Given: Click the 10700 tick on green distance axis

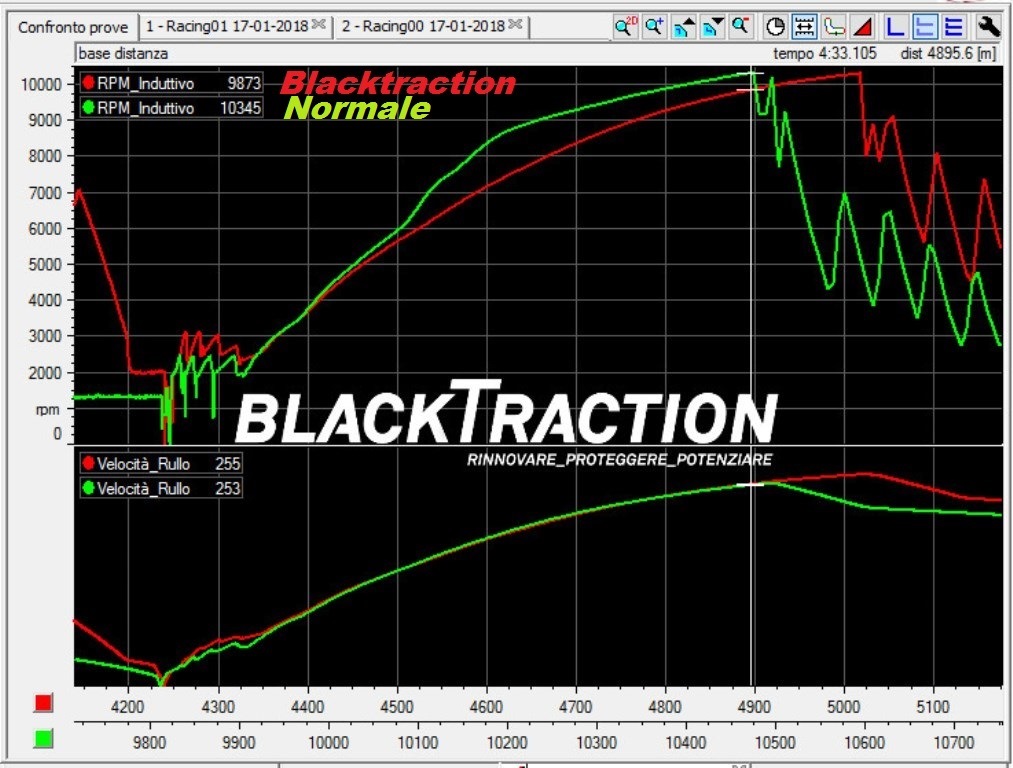Looking at the screenshot, I should click(x=954, y=742).
